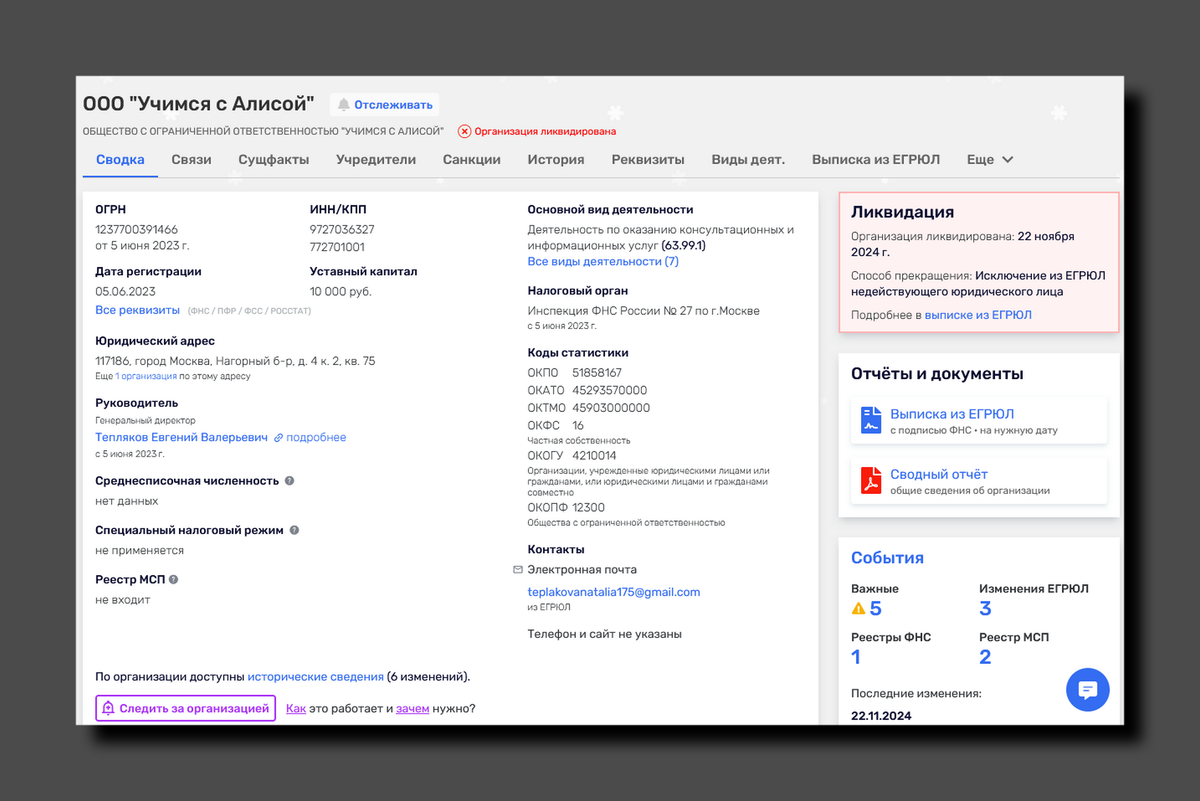
Task: Click the red PDF icon beside Сводный отчёт
Action: (870, 481)
